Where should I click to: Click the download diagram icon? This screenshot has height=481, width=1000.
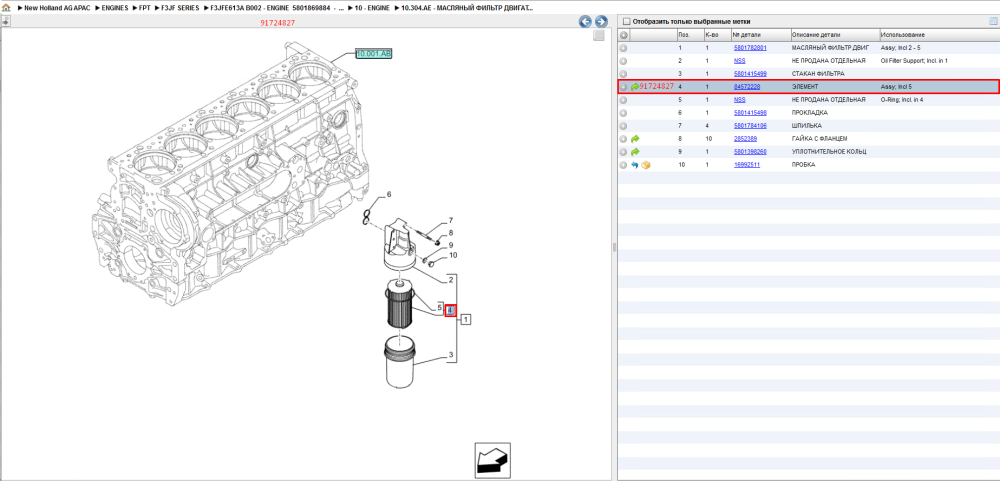(6, 21)
